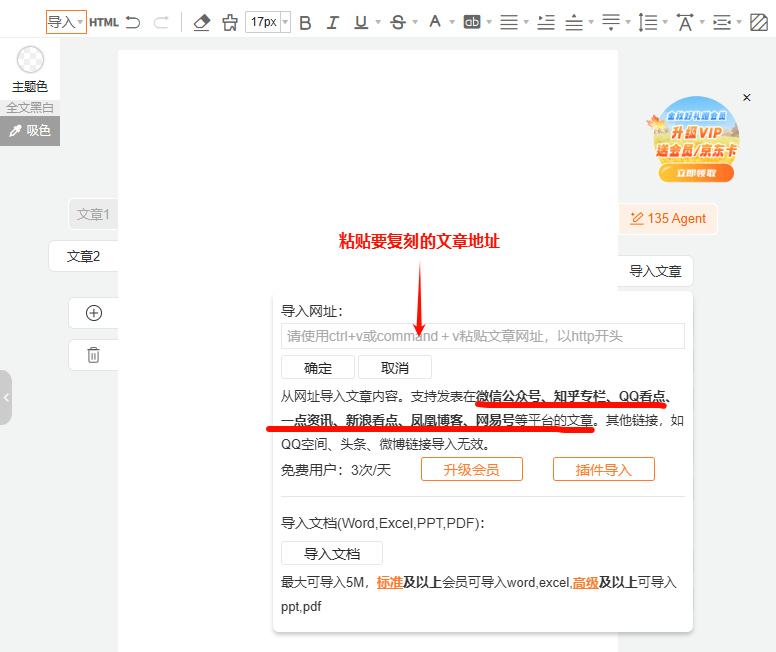Click the 升级会员 upgrade button
The image size is (776, 652).
[x=471, y=470]
